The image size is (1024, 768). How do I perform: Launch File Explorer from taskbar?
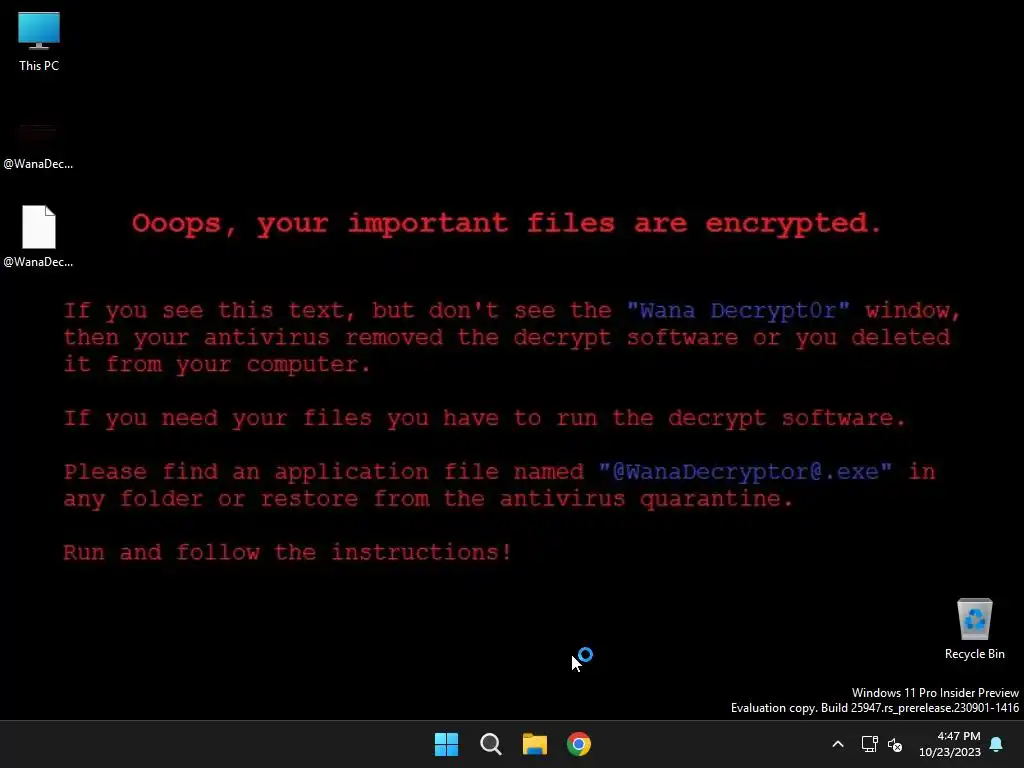coord(535,744)
